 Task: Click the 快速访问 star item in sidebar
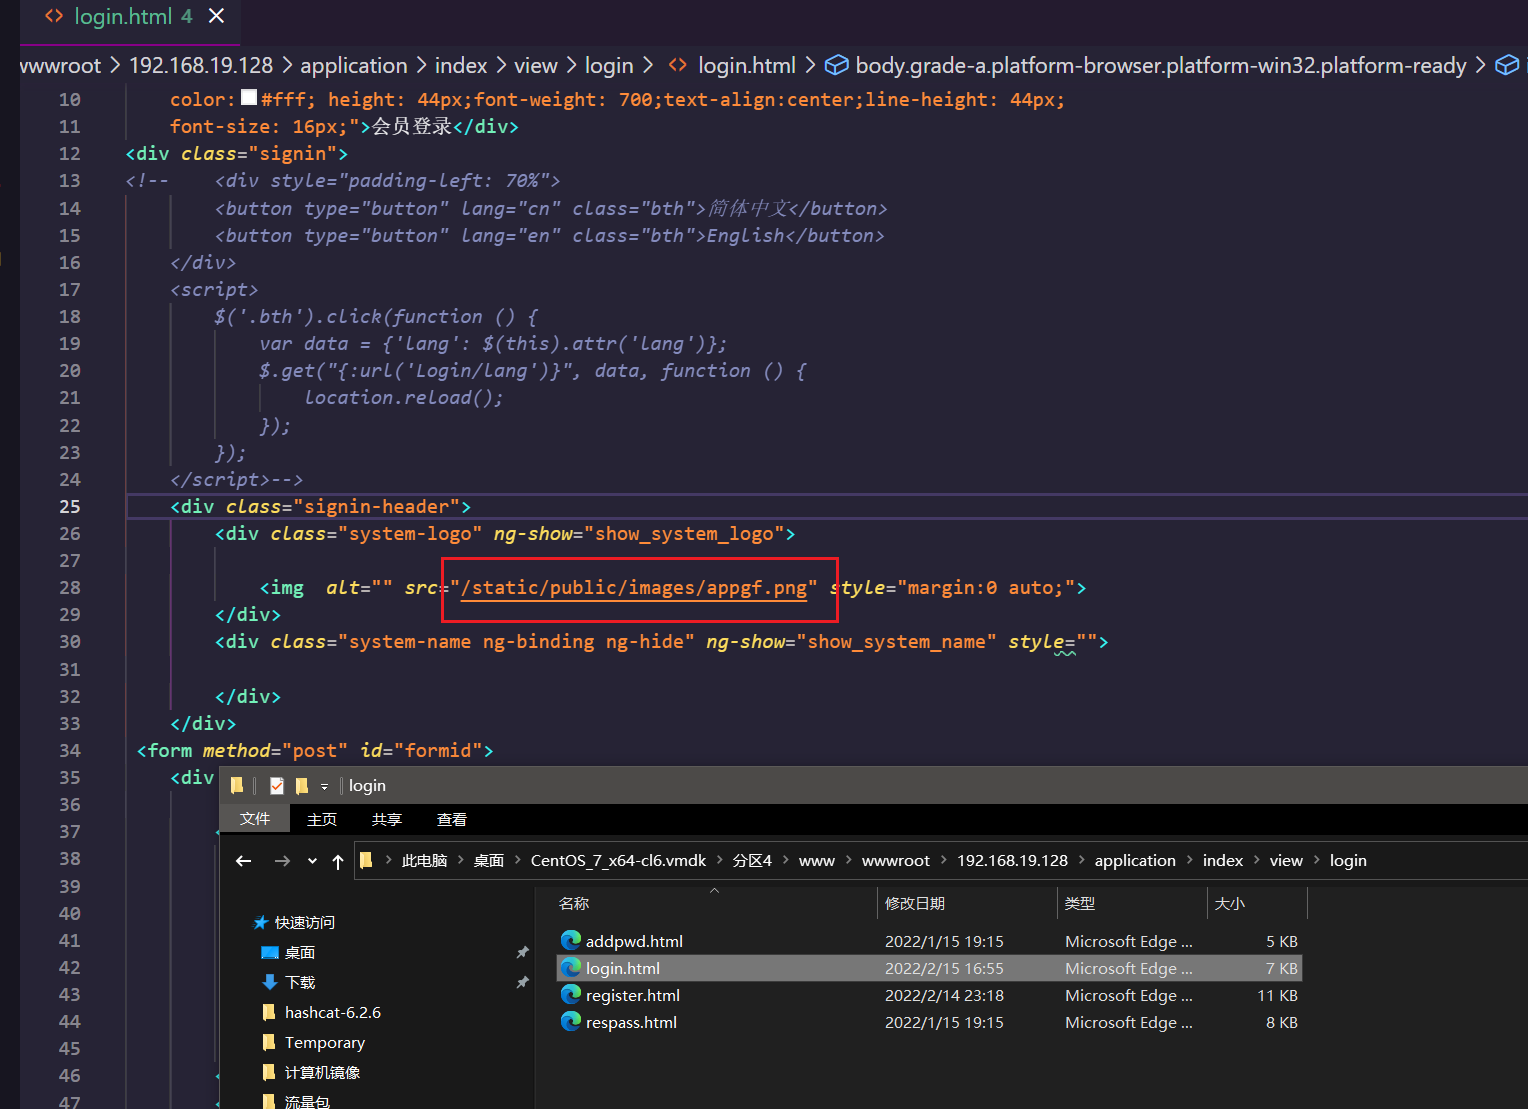tap(295, 923)
